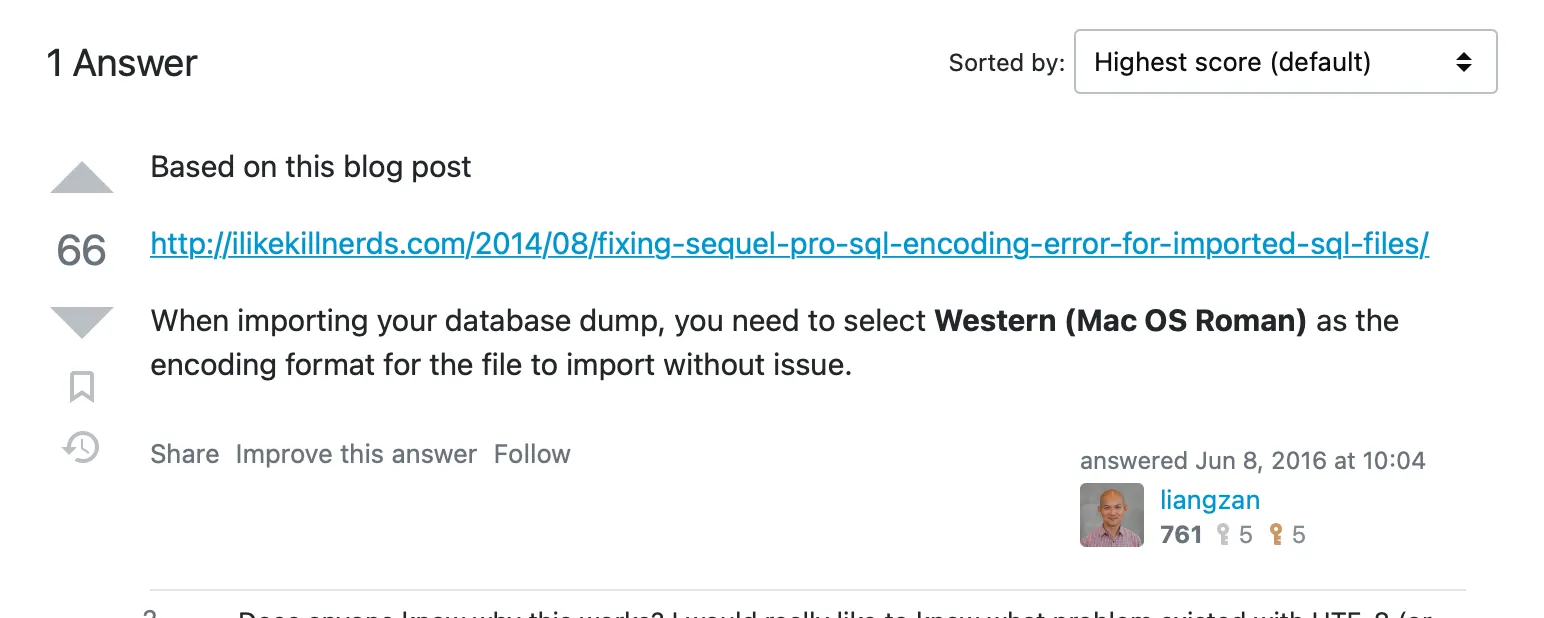
Task: Downvote the answer with the down arrow
Action: pos(82,322)
